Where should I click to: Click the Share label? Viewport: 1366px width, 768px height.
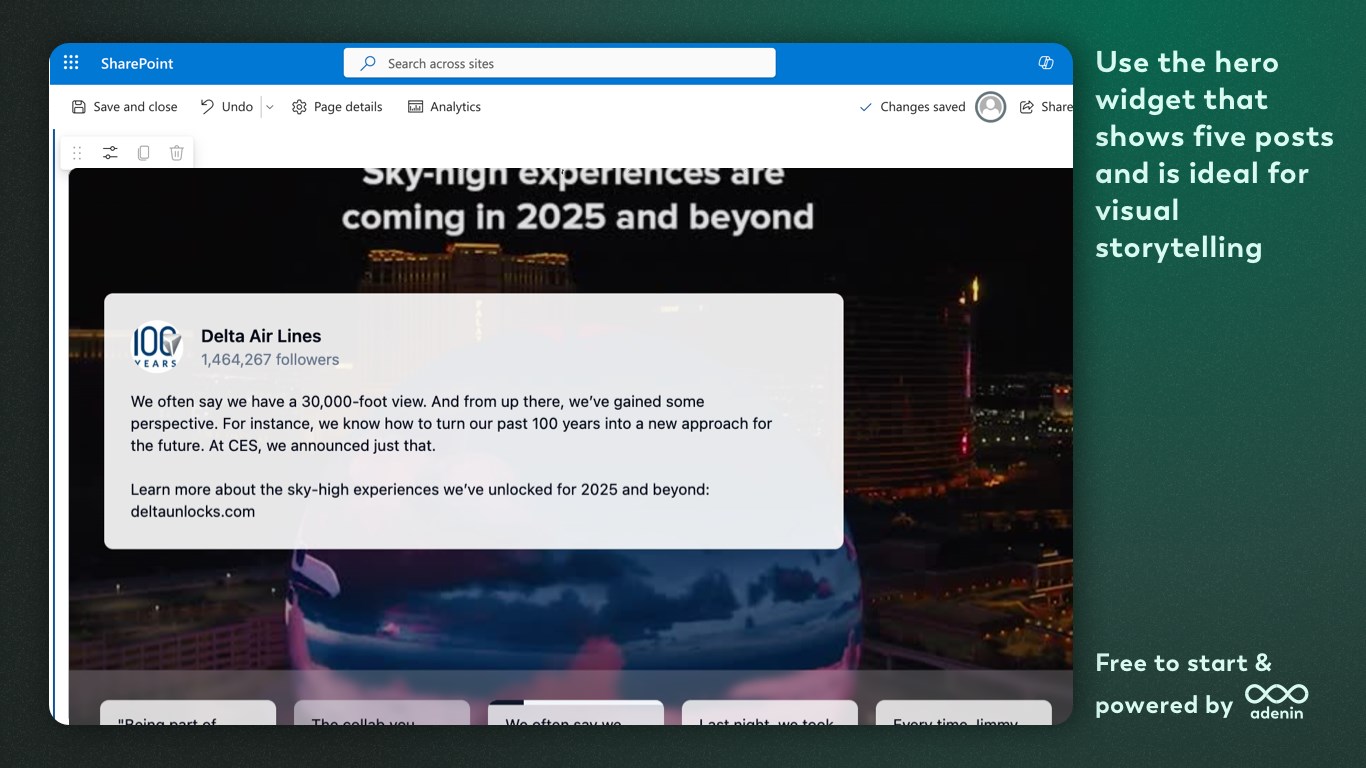click(1057, 107)
